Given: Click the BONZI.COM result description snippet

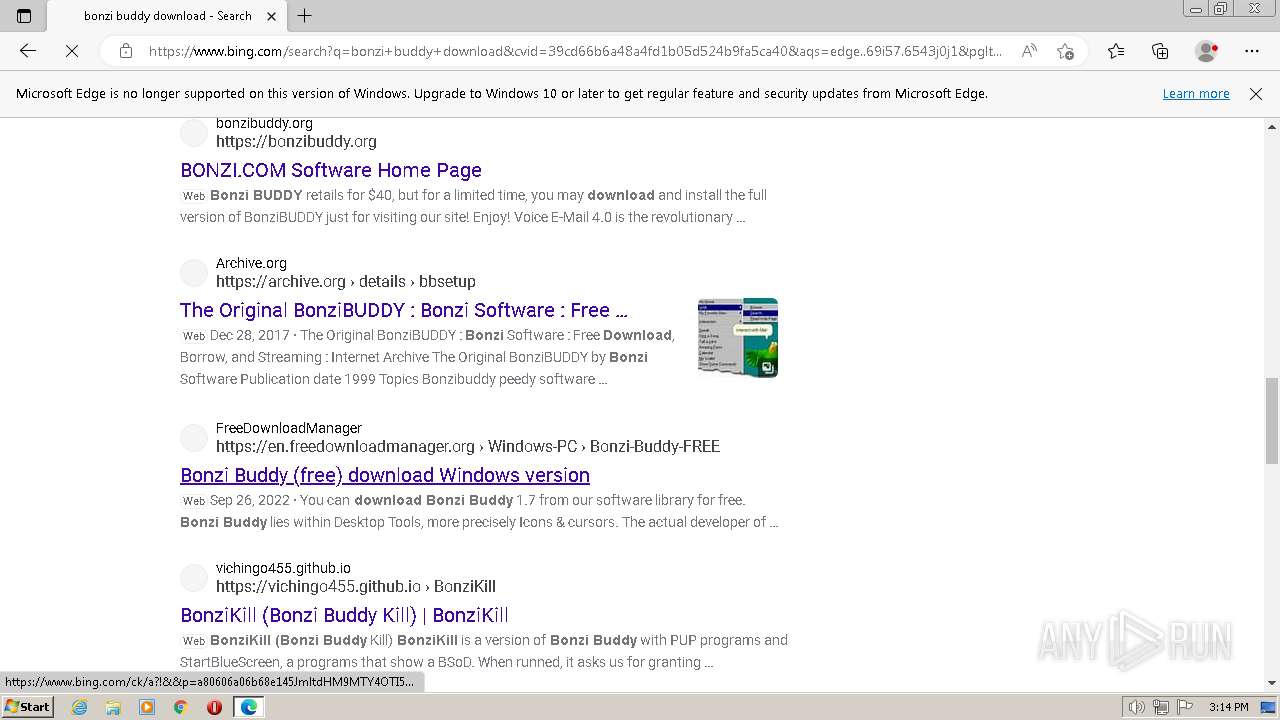Looking at the screenshot, I should pyautogui.click(x=474, y=206).
